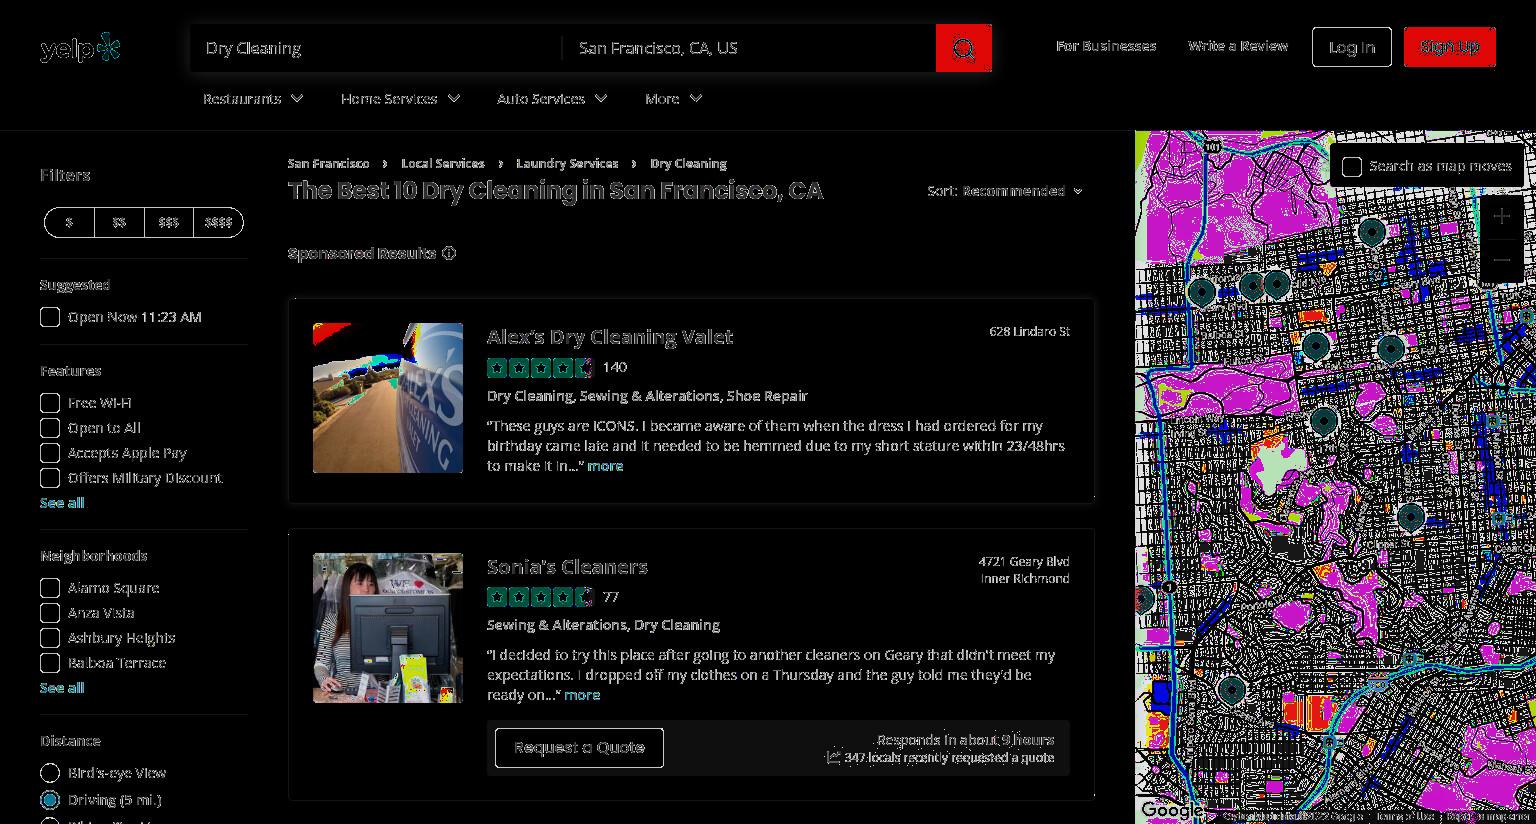
Task: Open For Businesses link
Action: click(x=1106, y=46)
